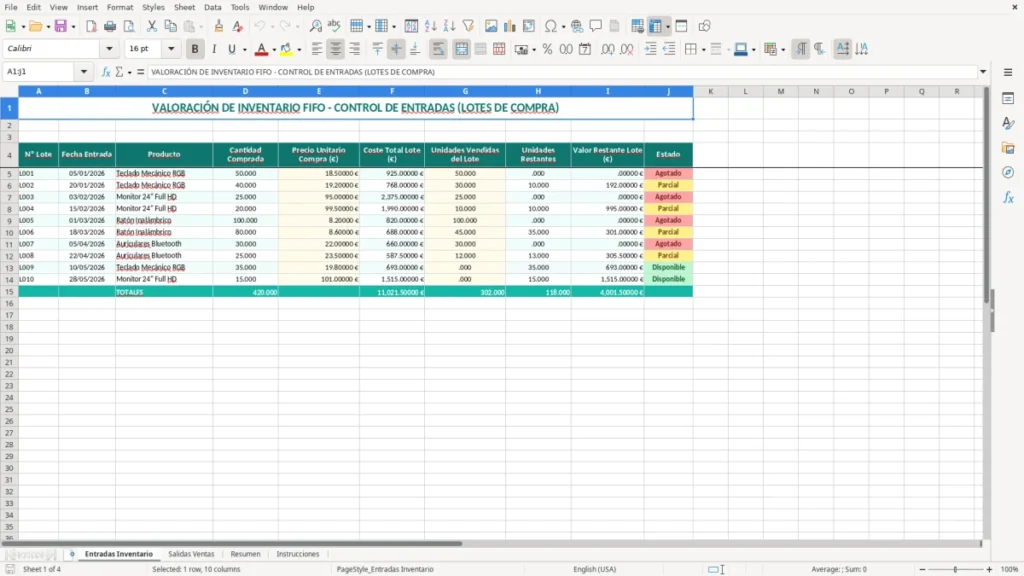Open Print Preview icon
This screenshot has height=576, width=1024.
point(129,26)
